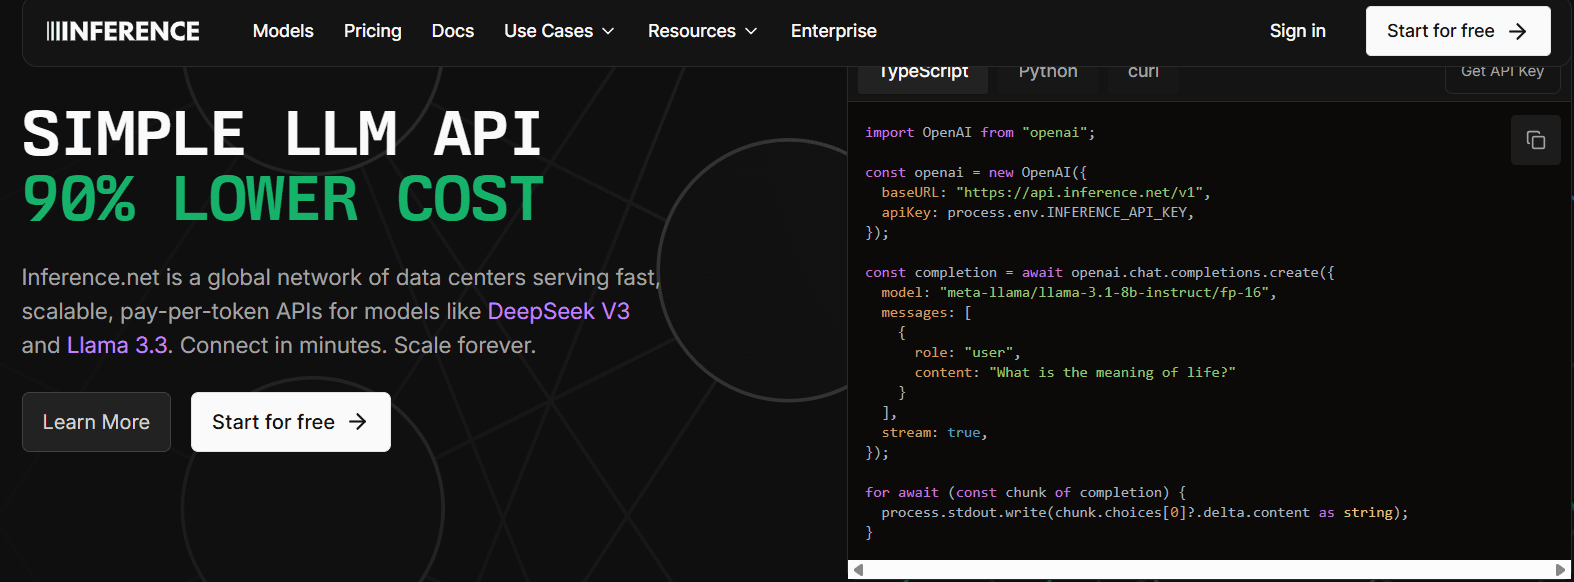Open the Enterprise page
This screenshot has height=582, width=1574.
click(834, 31)
